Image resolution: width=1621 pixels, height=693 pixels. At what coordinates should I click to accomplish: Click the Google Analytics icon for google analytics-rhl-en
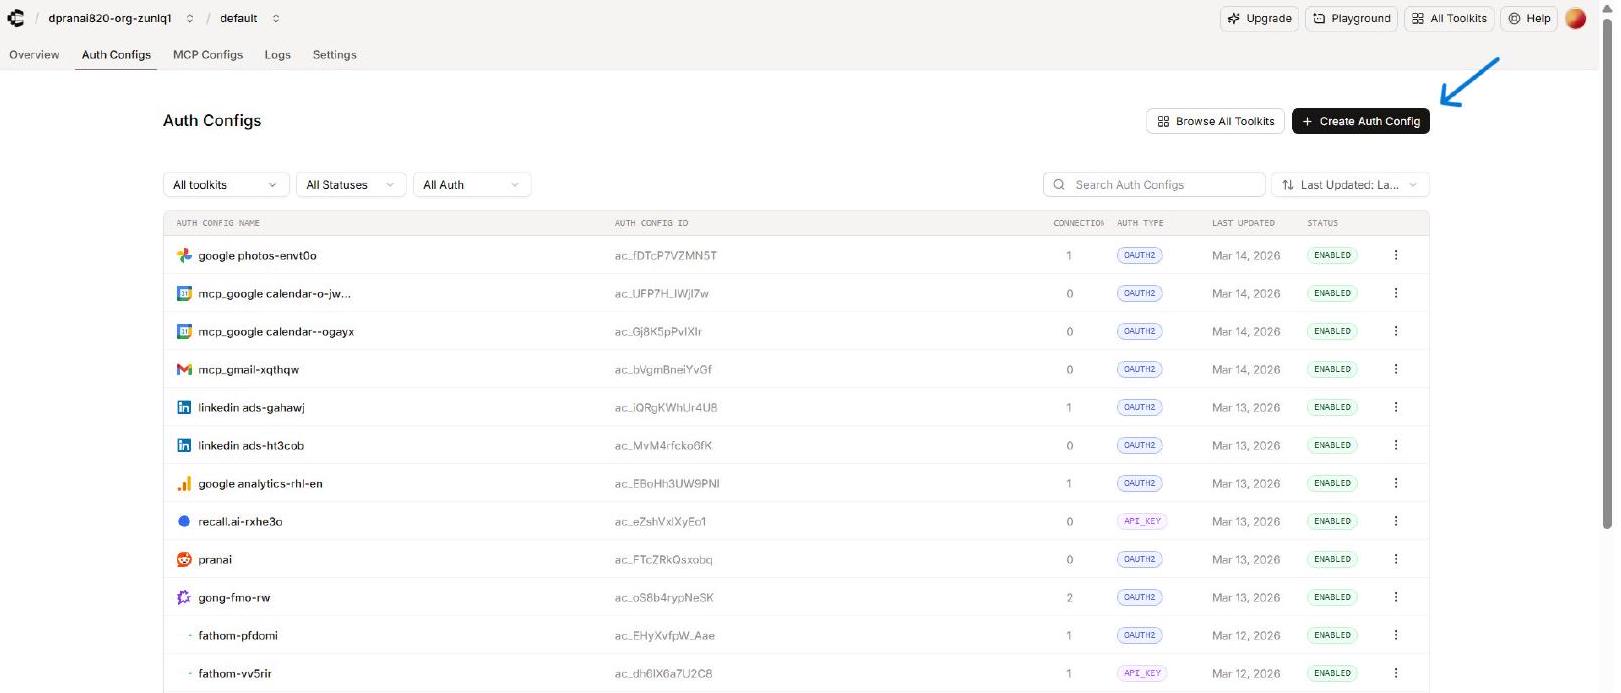[x=184, y=483]
